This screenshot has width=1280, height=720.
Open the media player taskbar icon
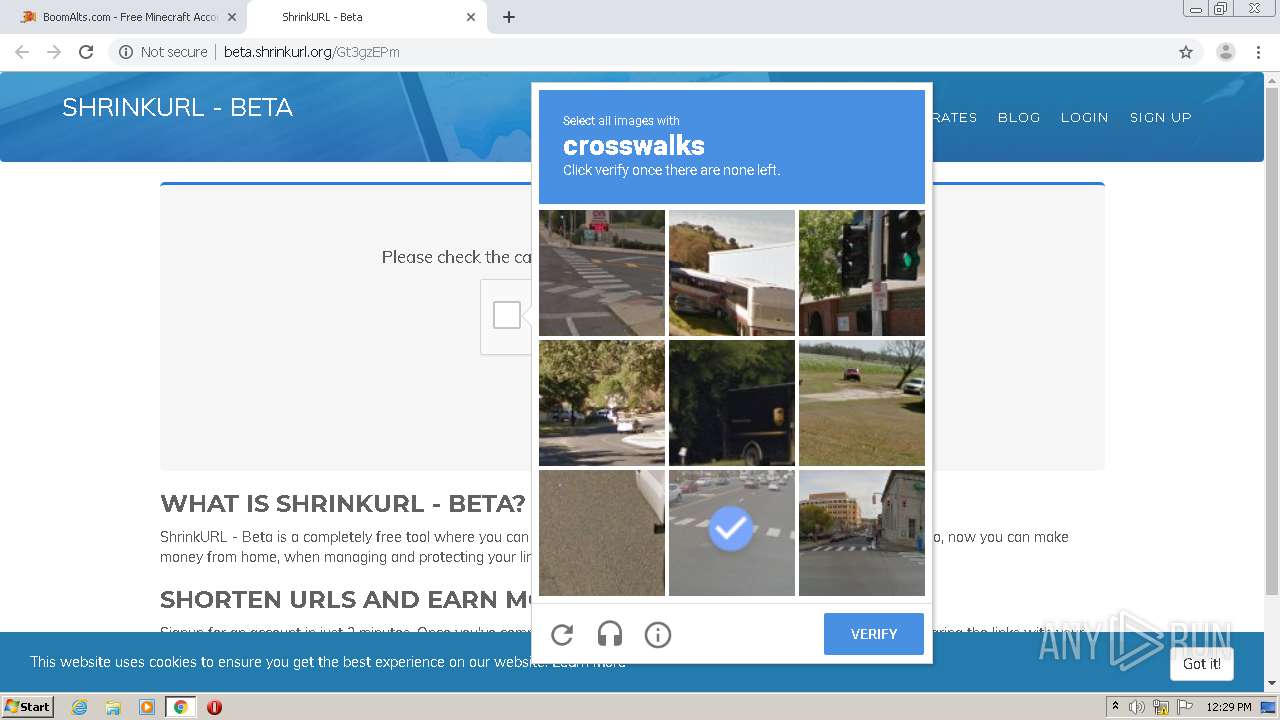[x=147, y=707]
